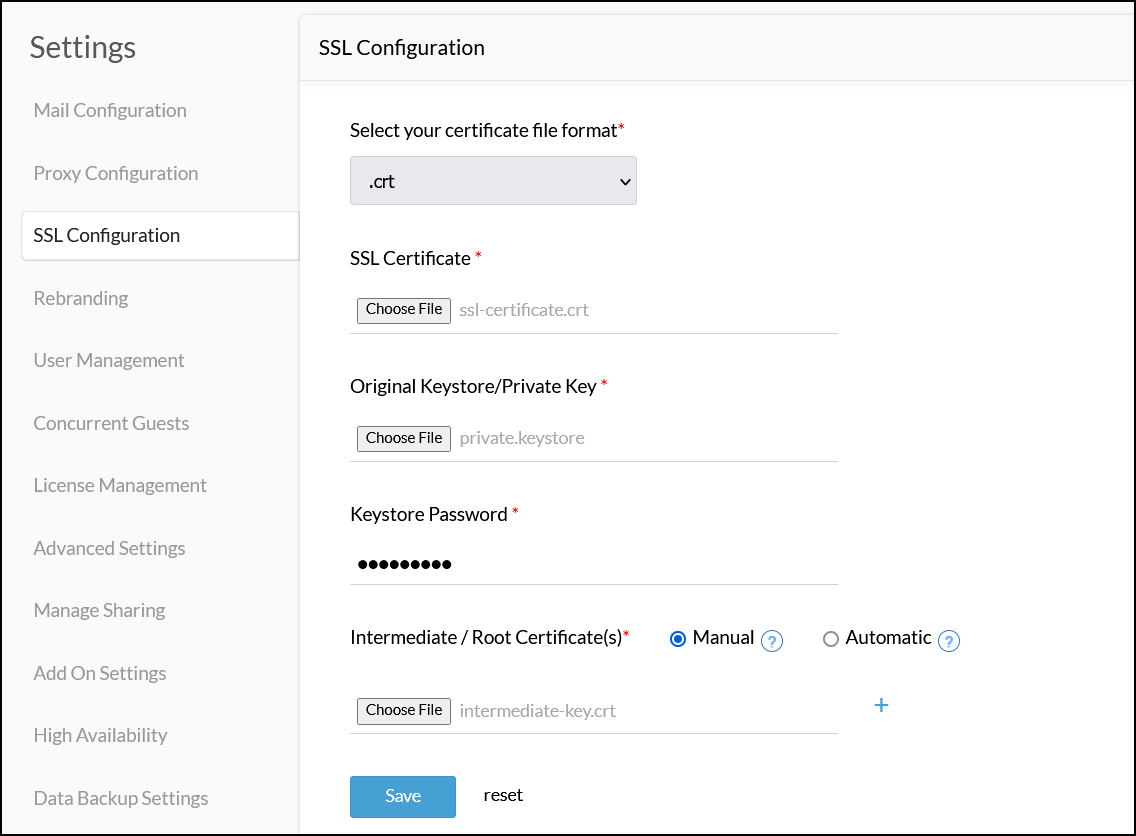Choose File for Original Keystore/Private Key
Viewport: 1136px width, 836px height.
point(404,438)
